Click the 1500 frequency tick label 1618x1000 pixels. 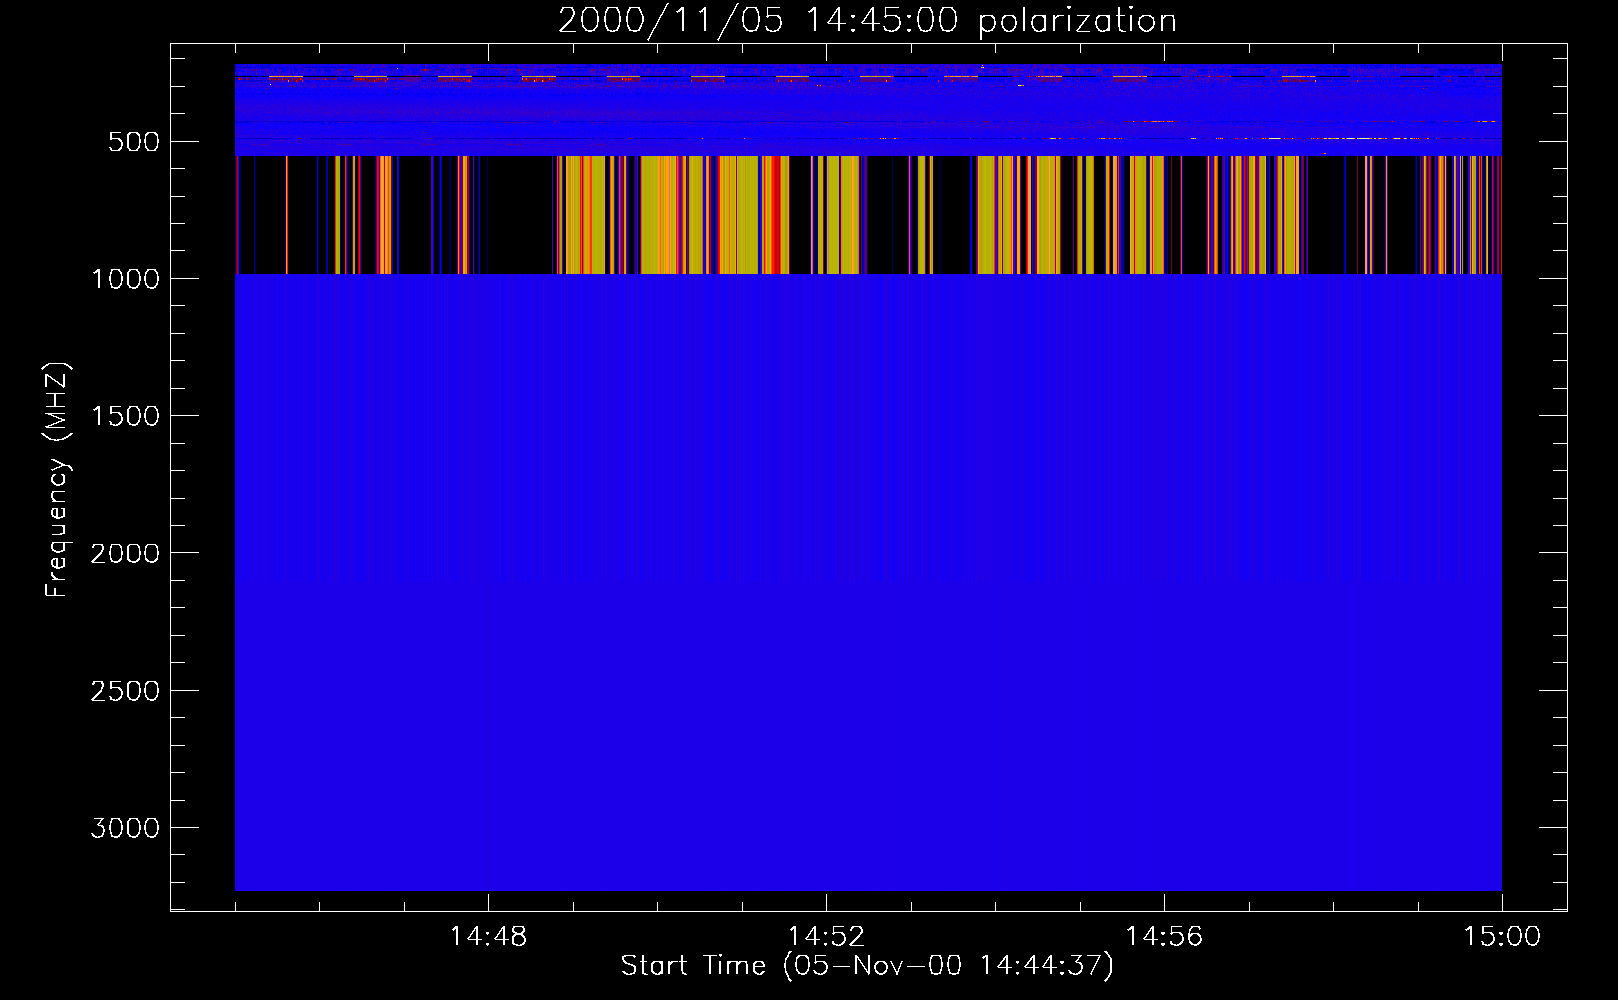pos(125,416)
